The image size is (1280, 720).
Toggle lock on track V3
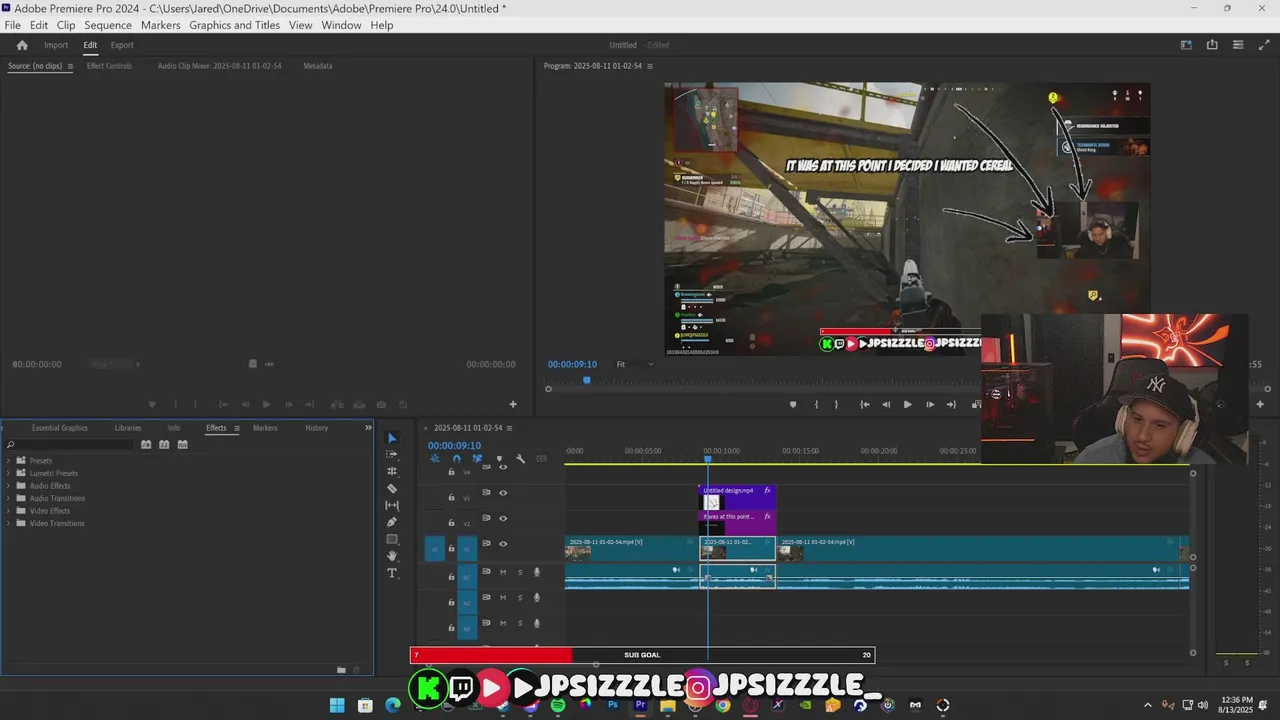coord(451,497)
